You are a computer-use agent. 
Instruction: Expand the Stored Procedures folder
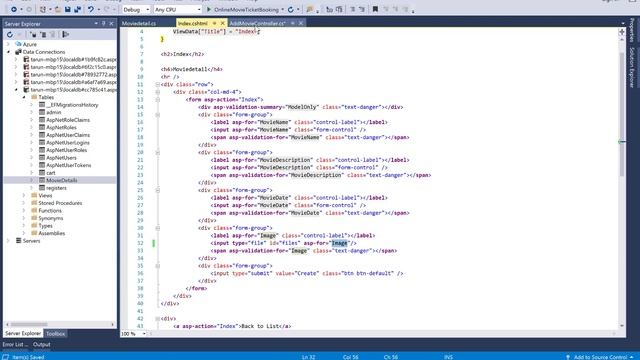click(24, 203)
